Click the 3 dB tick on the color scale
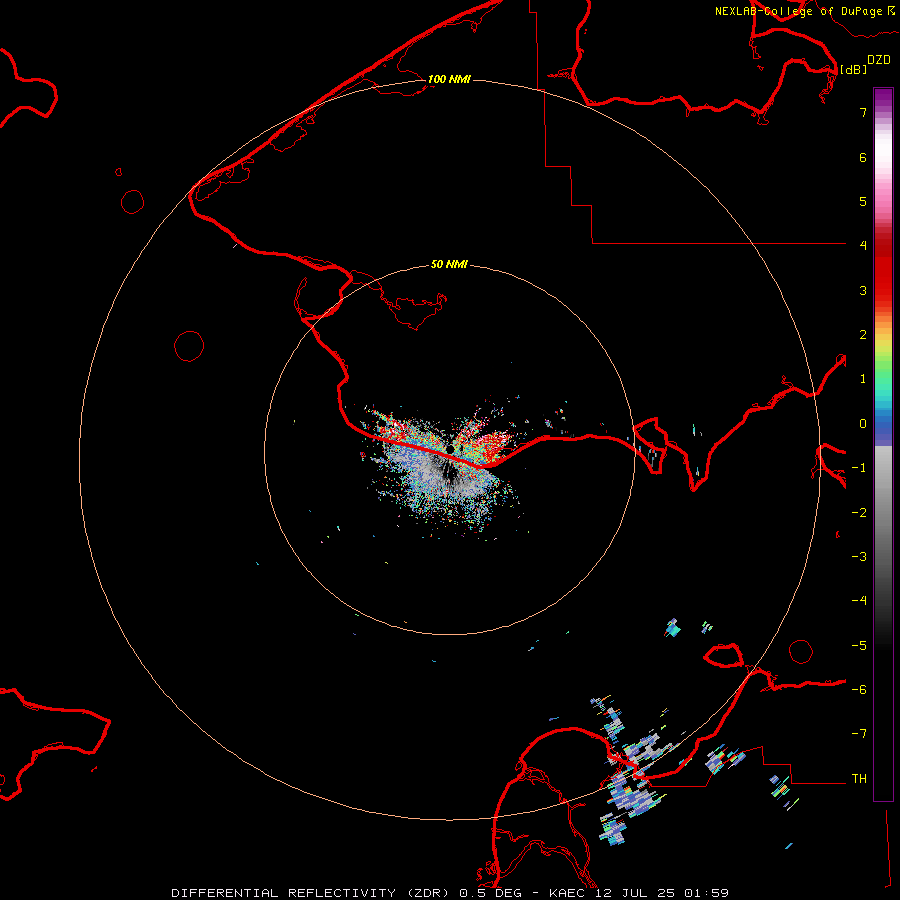Screen dimensions: 900x900 [x=863, y=290]
